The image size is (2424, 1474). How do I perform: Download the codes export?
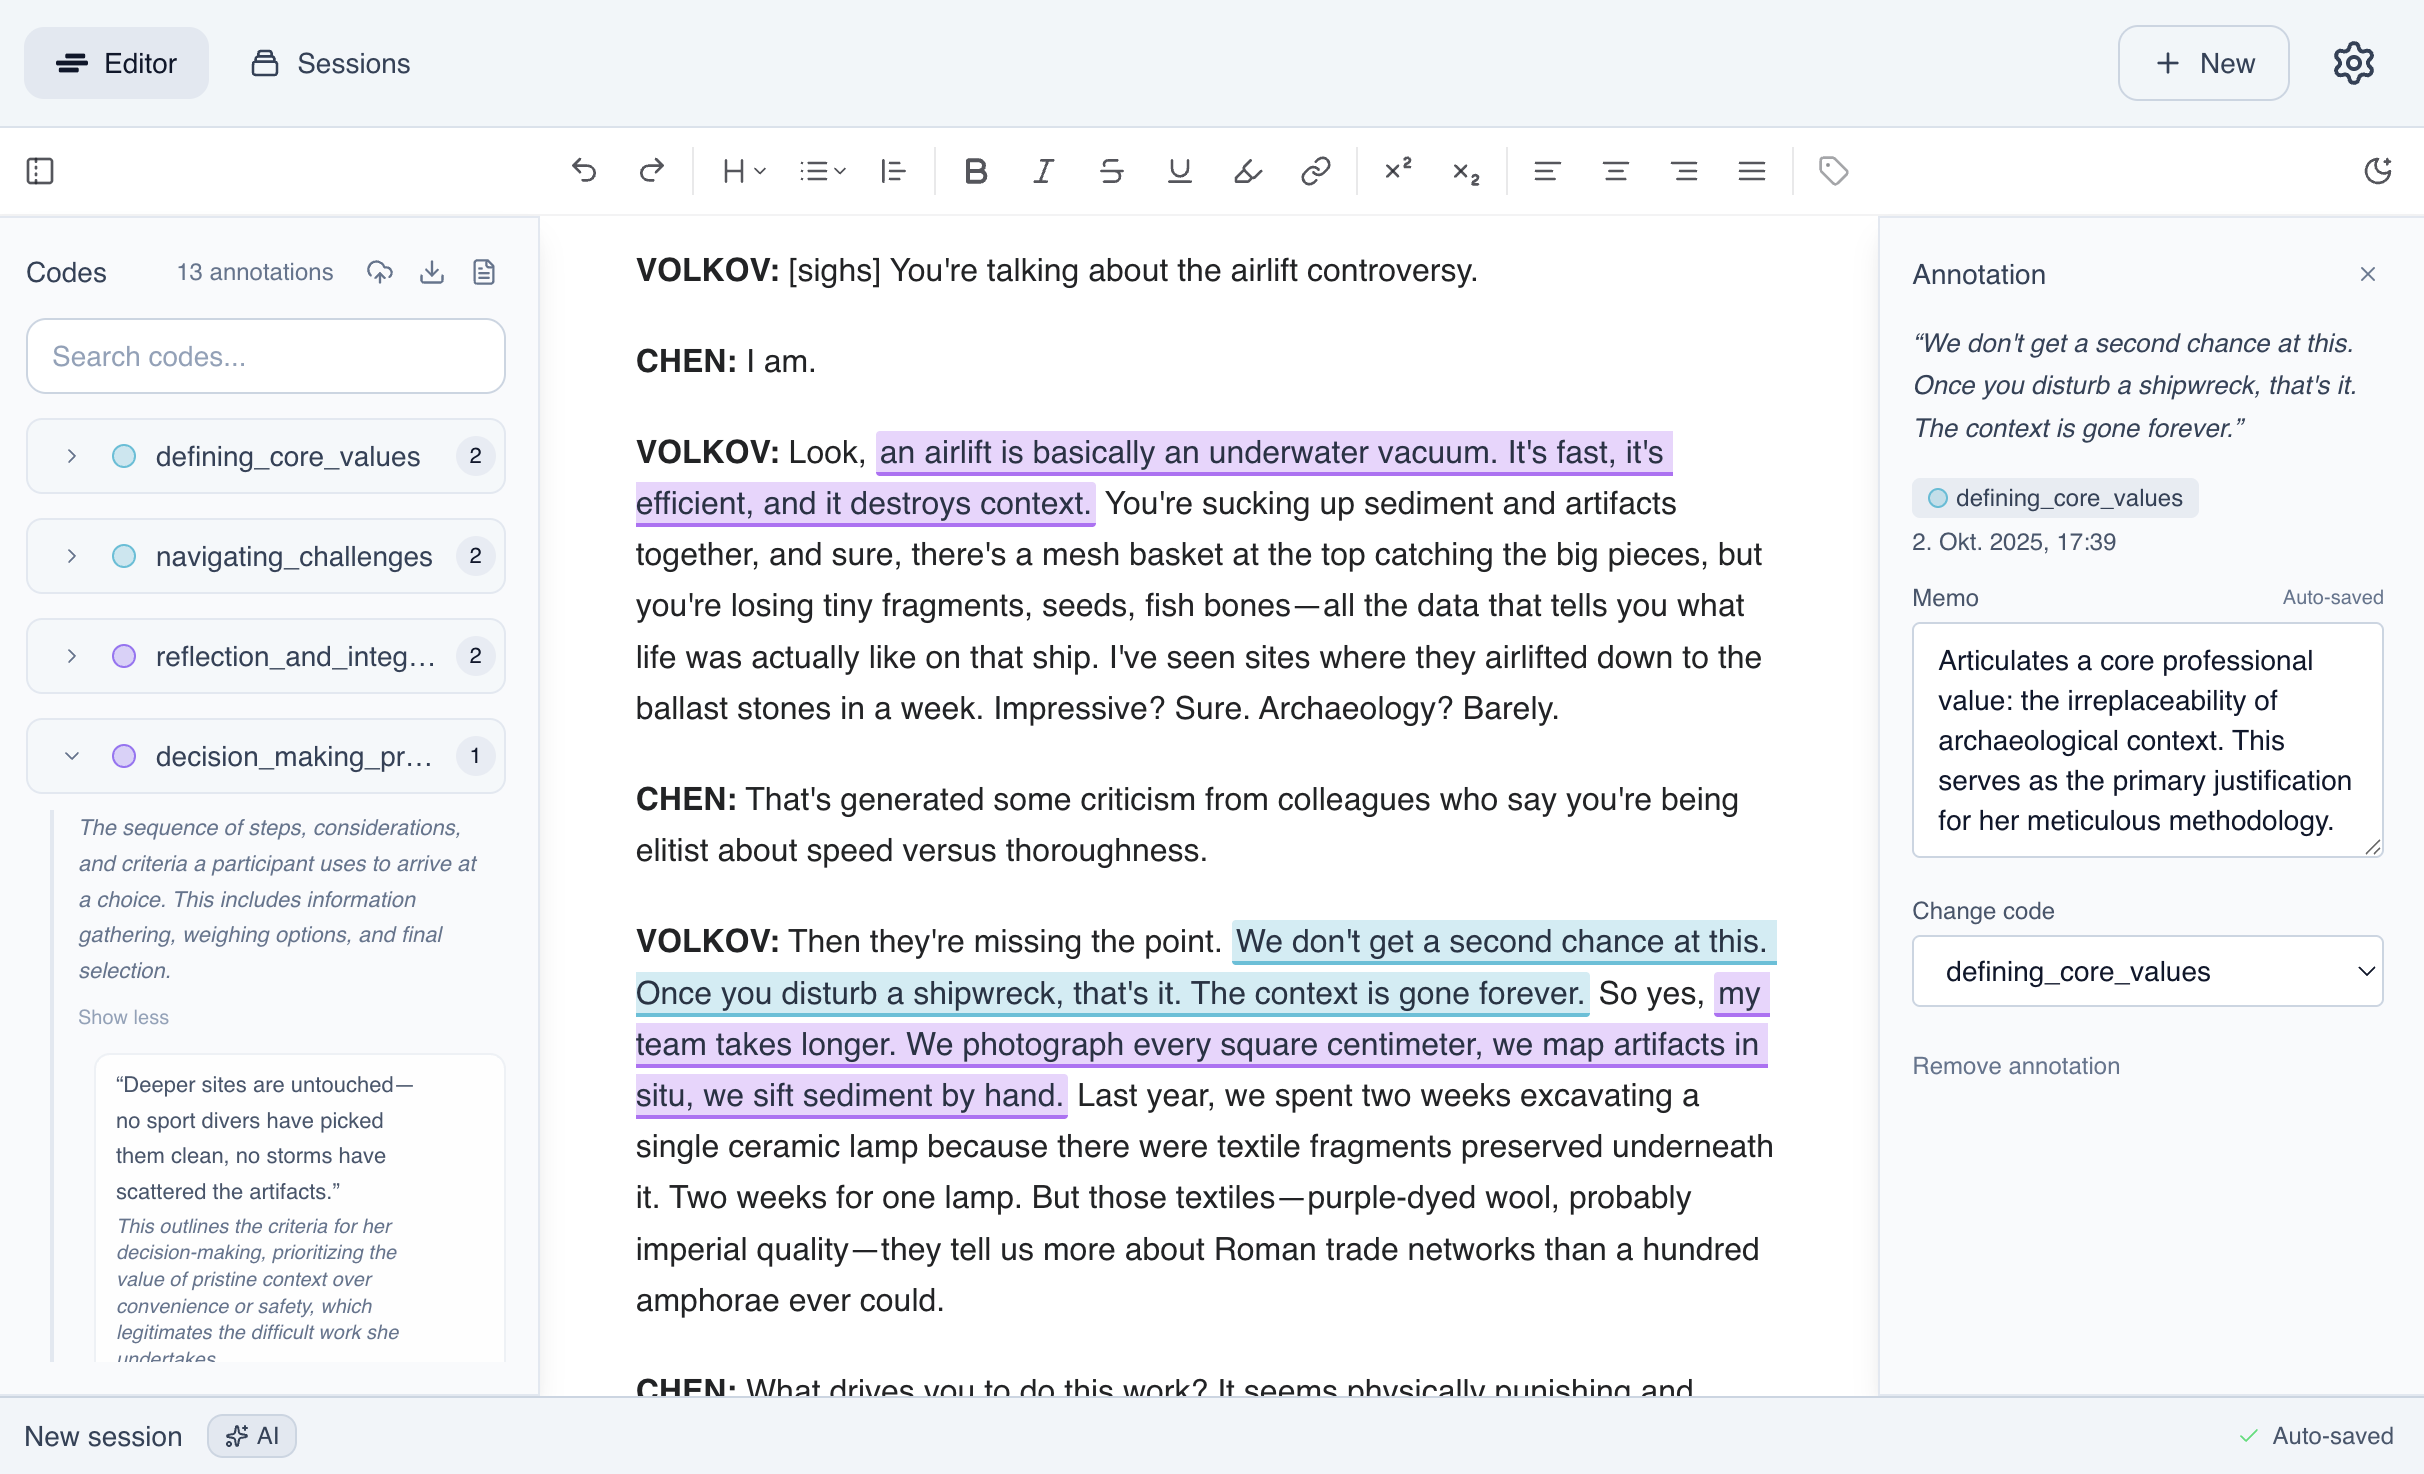tap(432, 271)
